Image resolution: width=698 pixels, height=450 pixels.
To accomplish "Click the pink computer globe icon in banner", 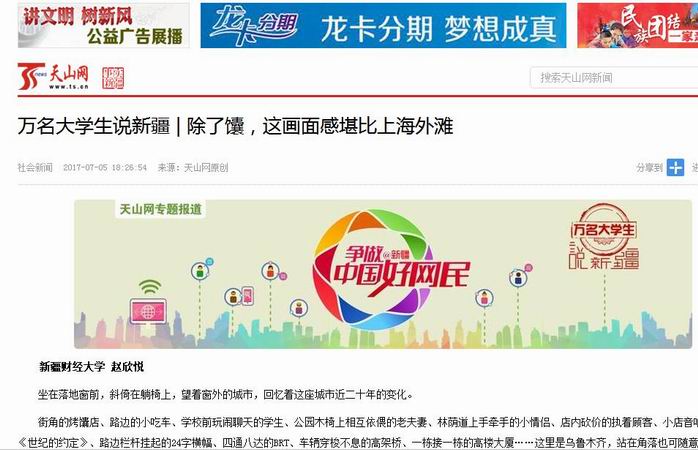I will 148,312.
